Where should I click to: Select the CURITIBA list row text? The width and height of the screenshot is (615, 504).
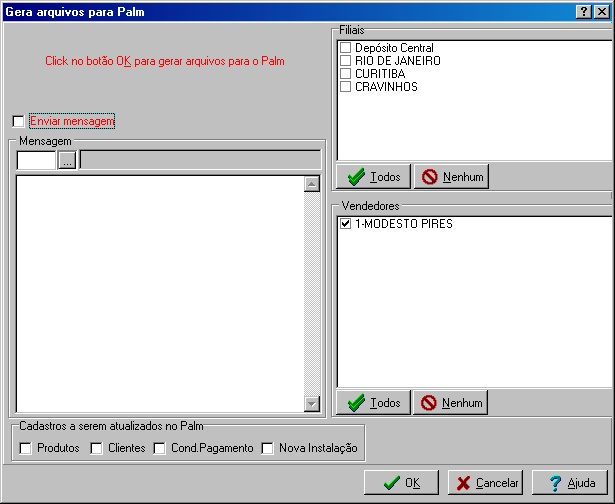coord(380,74)
